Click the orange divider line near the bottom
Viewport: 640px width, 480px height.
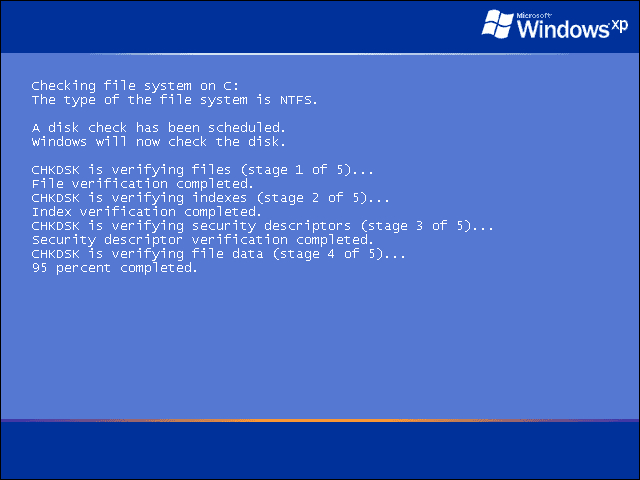tap(320, 420)
